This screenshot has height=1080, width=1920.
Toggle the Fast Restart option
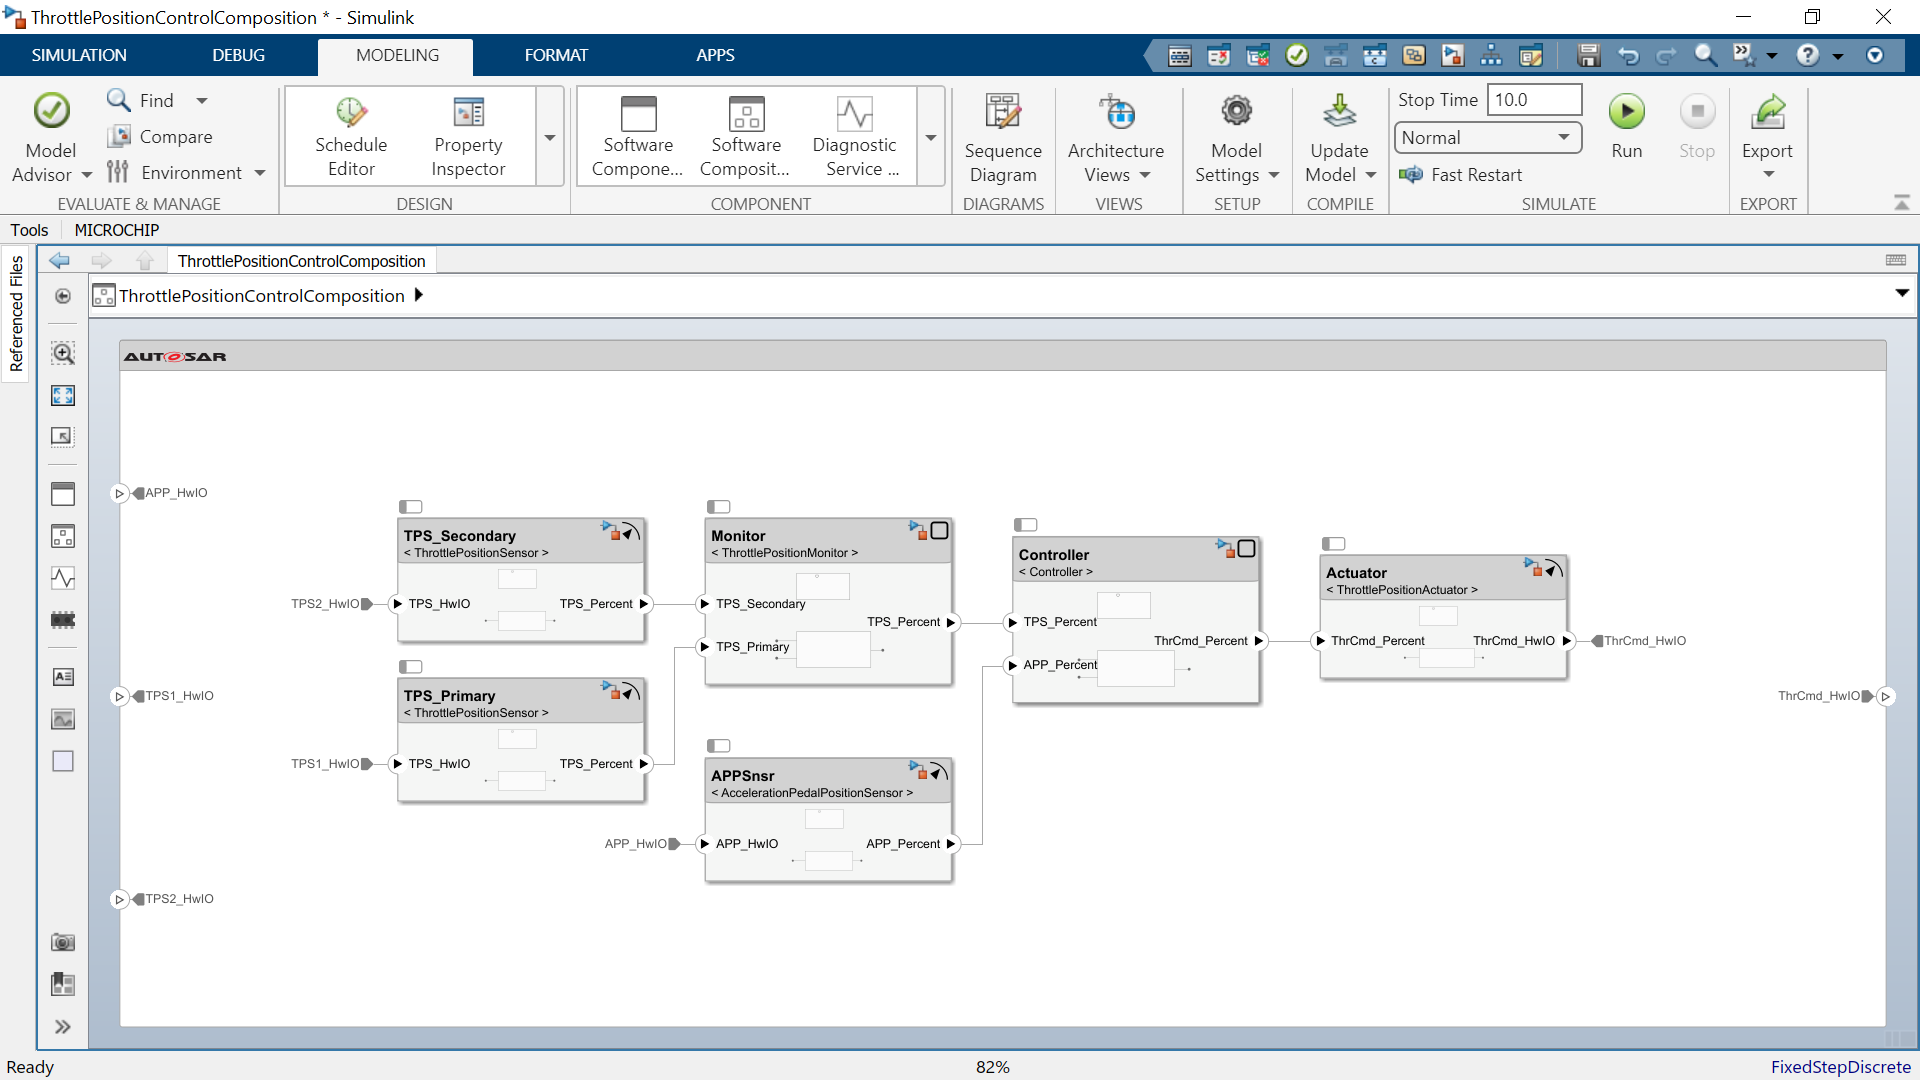[x=1462, y=175]
